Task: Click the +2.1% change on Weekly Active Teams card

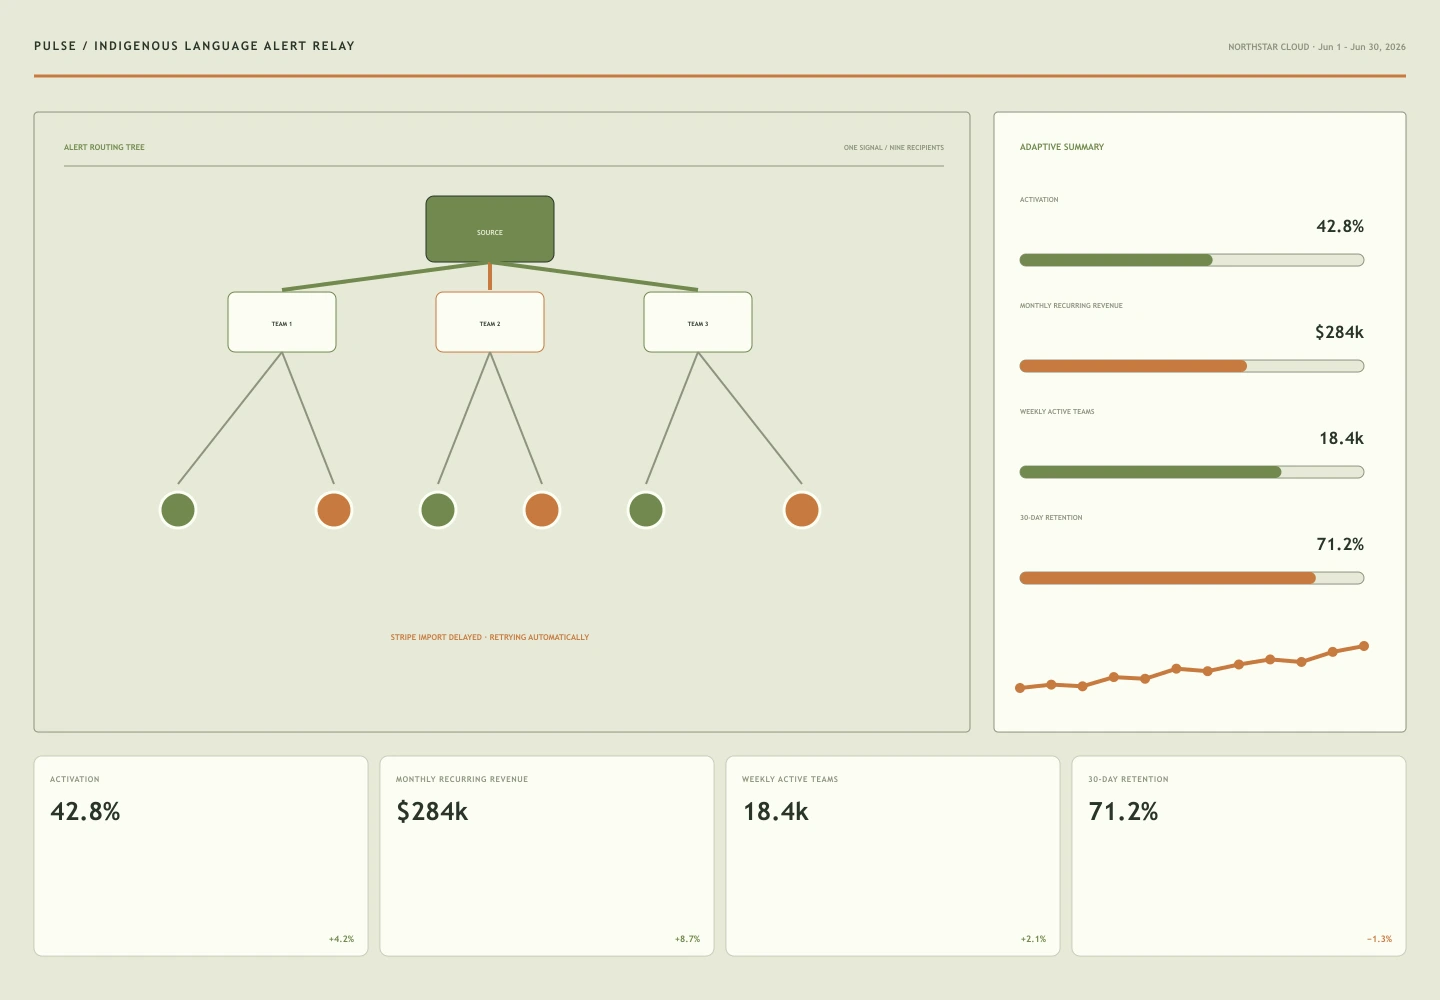Action: 1033,939
